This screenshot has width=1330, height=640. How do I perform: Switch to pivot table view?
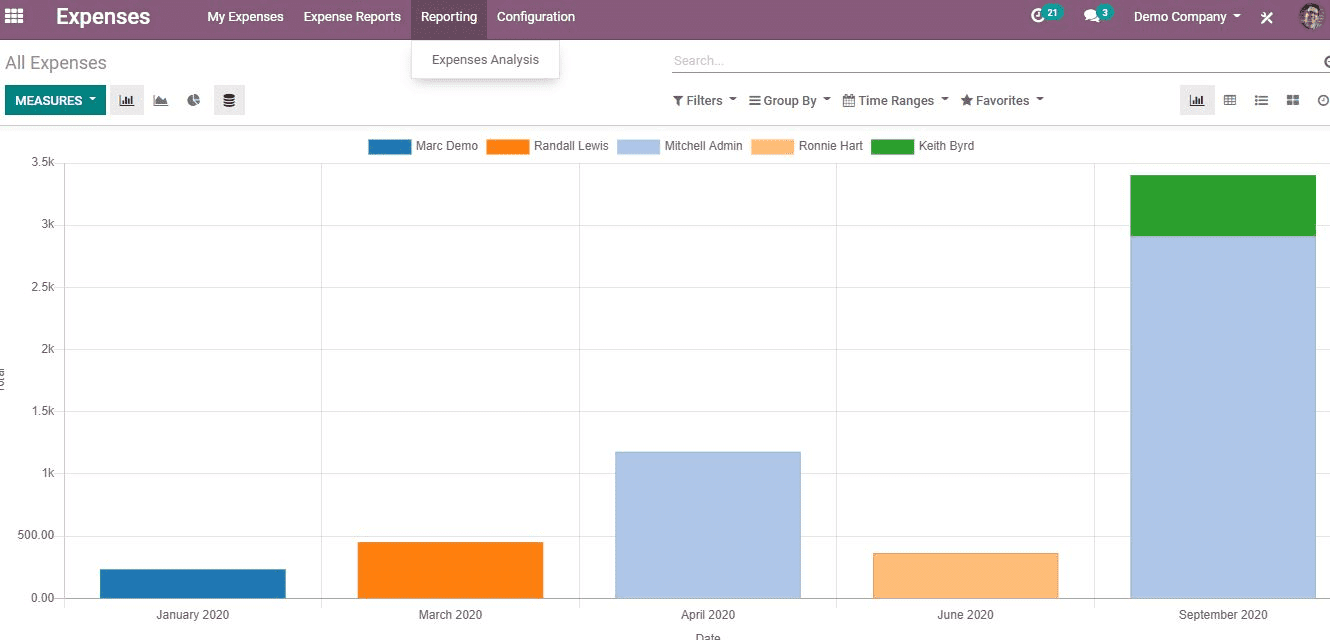(x=1230, y=100)
